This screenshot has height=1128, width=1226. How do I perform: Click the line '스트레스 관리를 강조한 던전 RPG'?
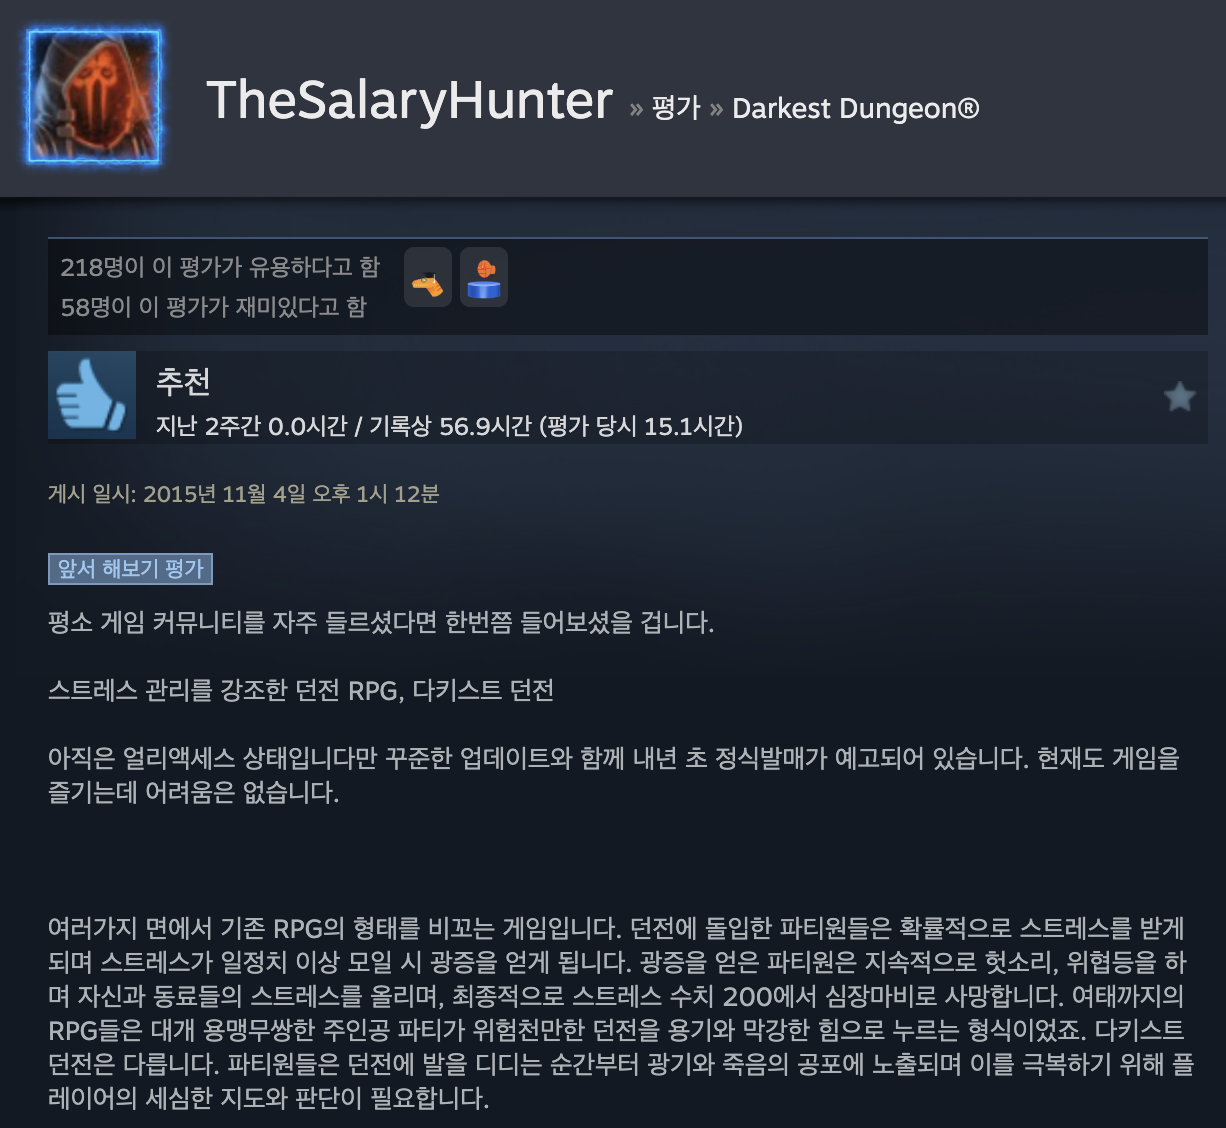pos(301,691)
